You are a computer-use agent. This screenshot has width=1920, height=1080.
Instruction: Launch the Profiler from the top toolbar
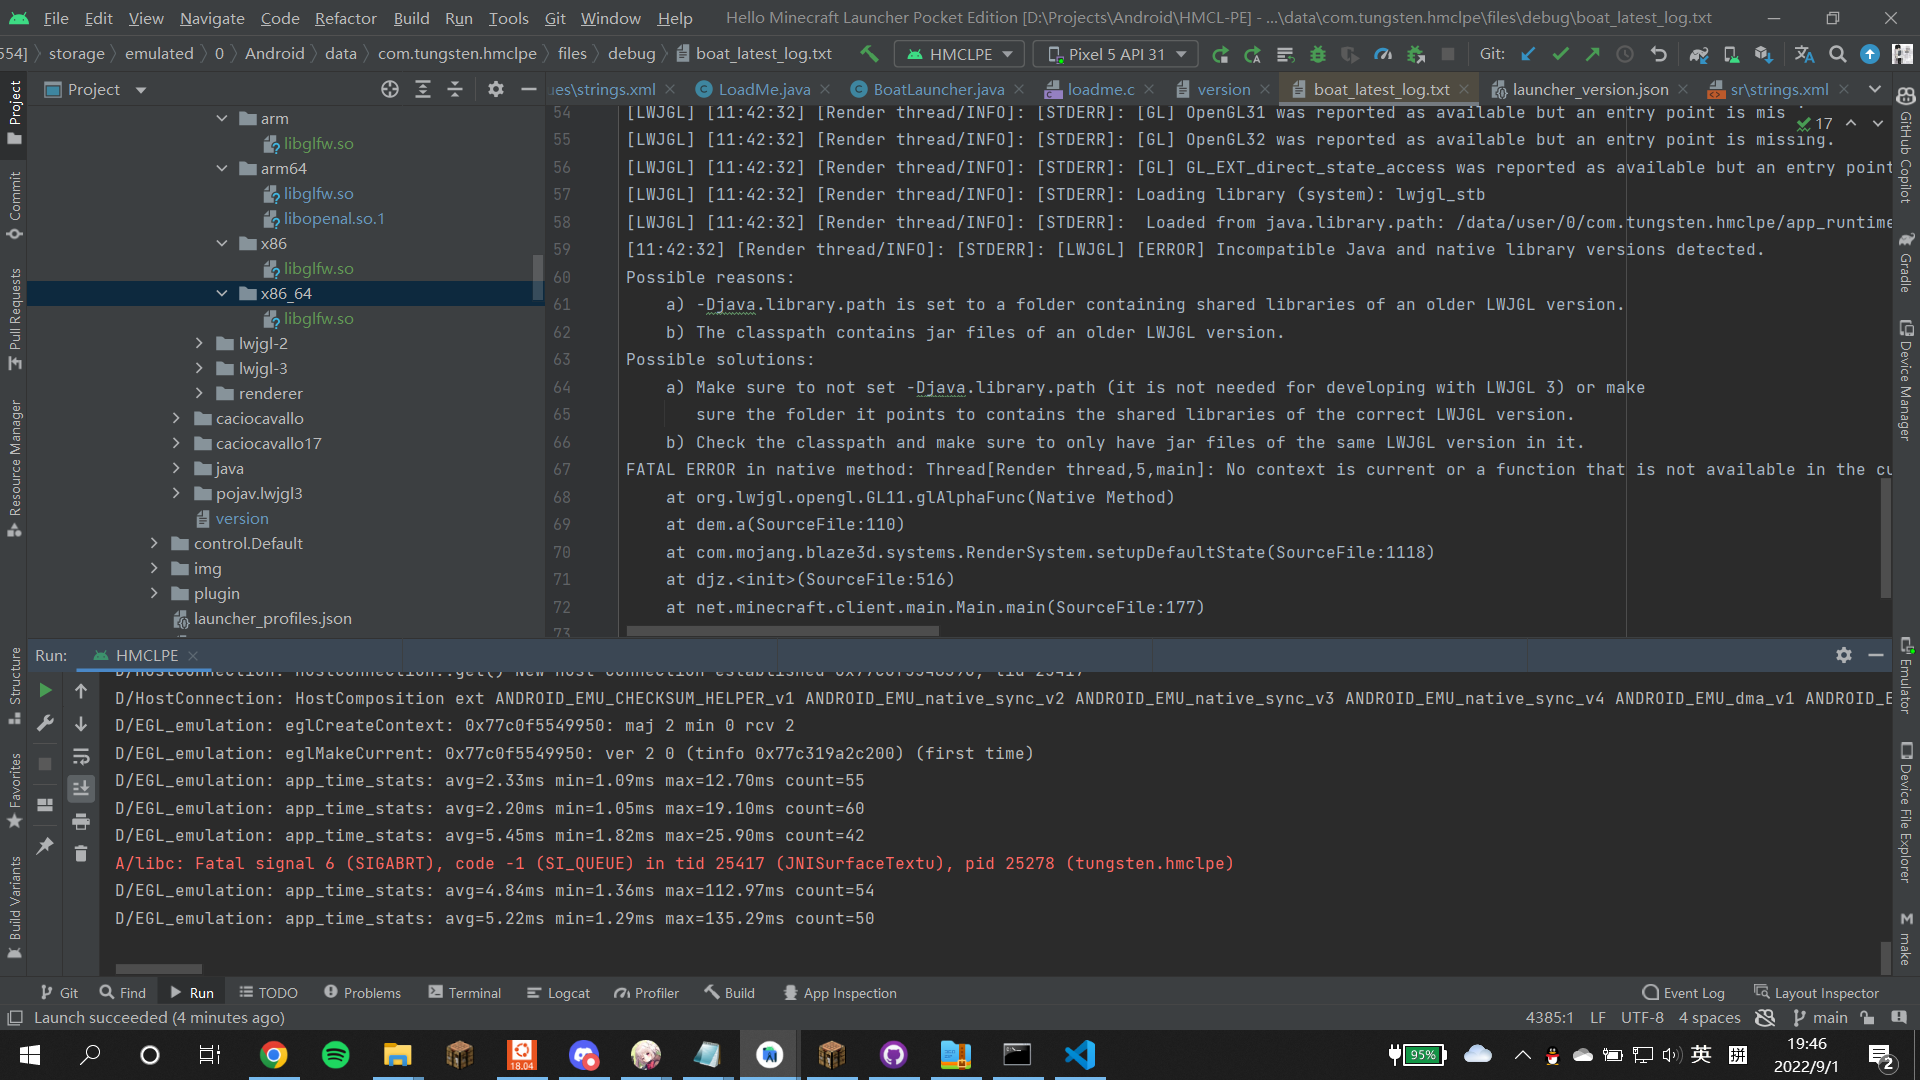1385,54
